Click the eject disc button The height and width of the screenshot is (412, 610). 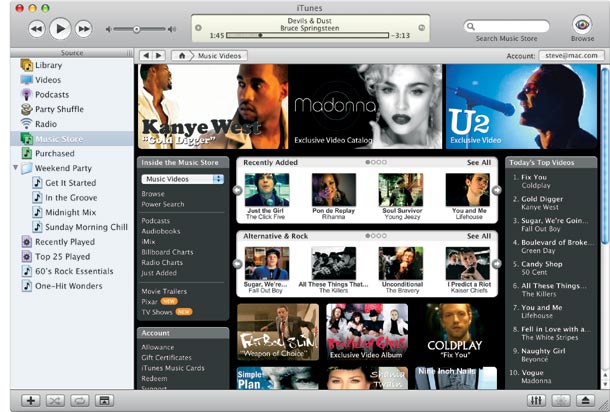(x=585, y=400)
